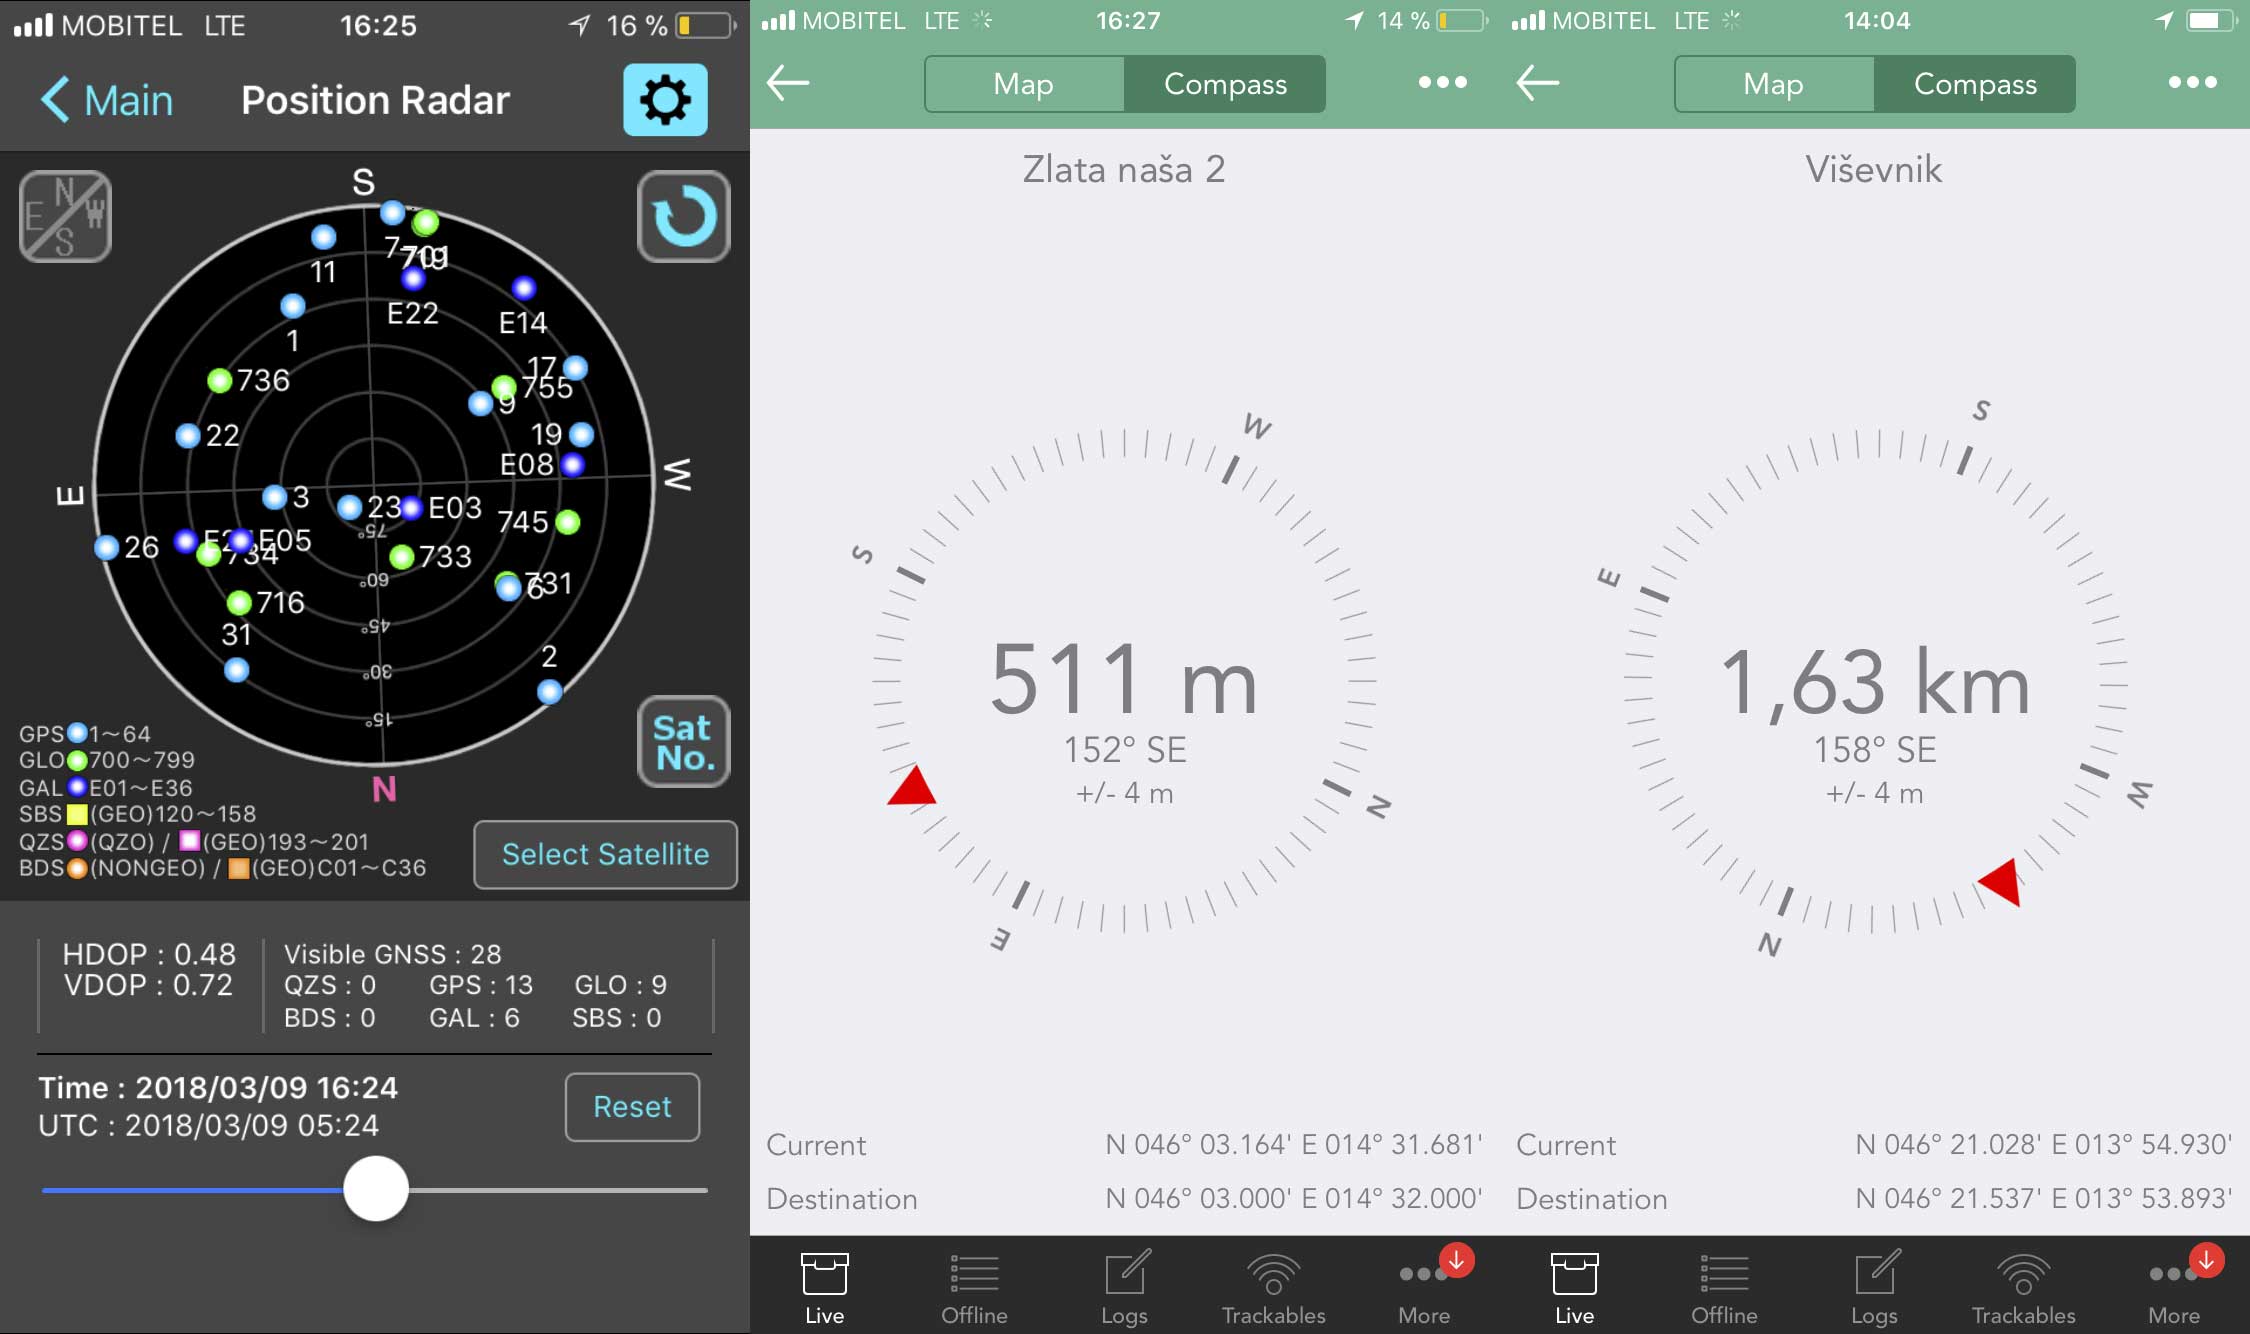Select GPS satellite 19 on radar
The image size is (2250, 1334).
point(581,434)
